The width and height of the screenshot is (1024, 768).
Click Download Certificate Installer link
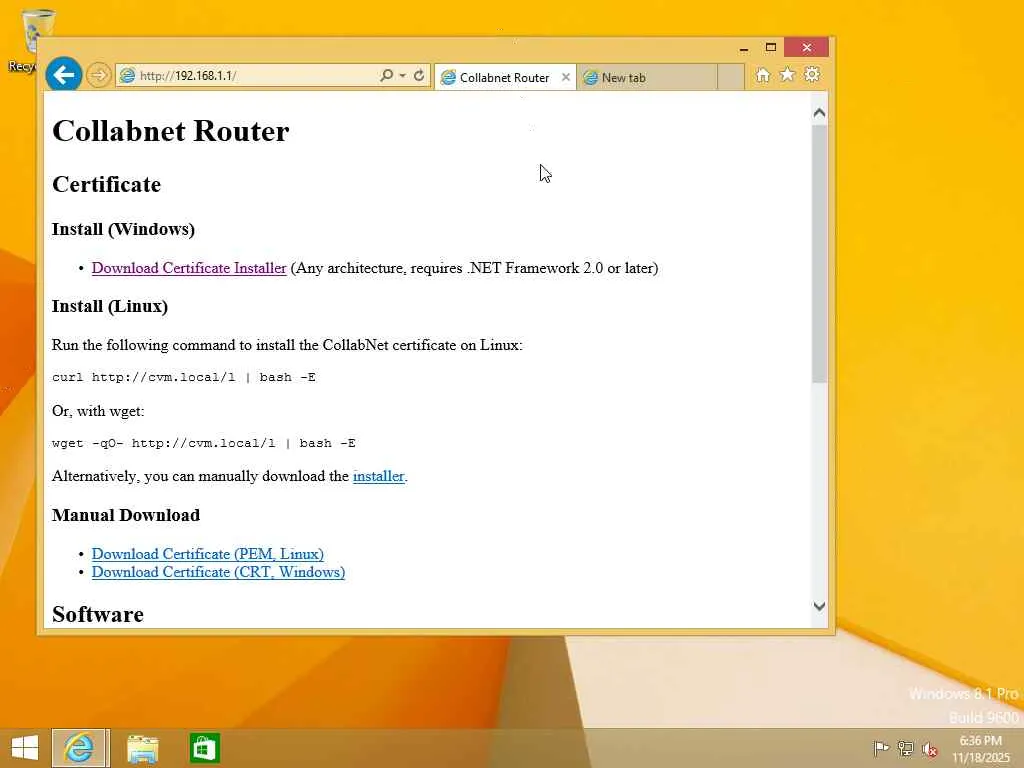189,268
